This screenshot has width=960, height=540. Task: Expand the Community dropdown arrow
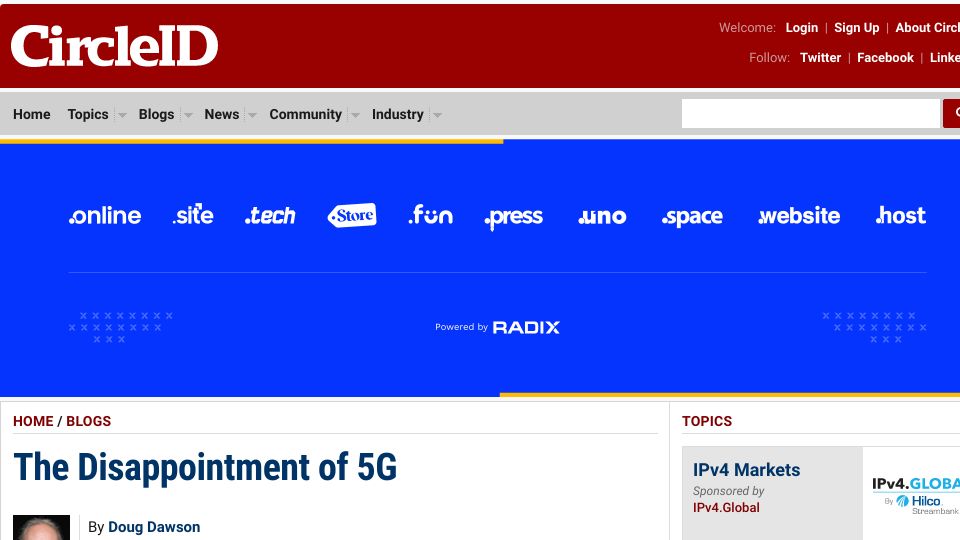pos(354,114)
